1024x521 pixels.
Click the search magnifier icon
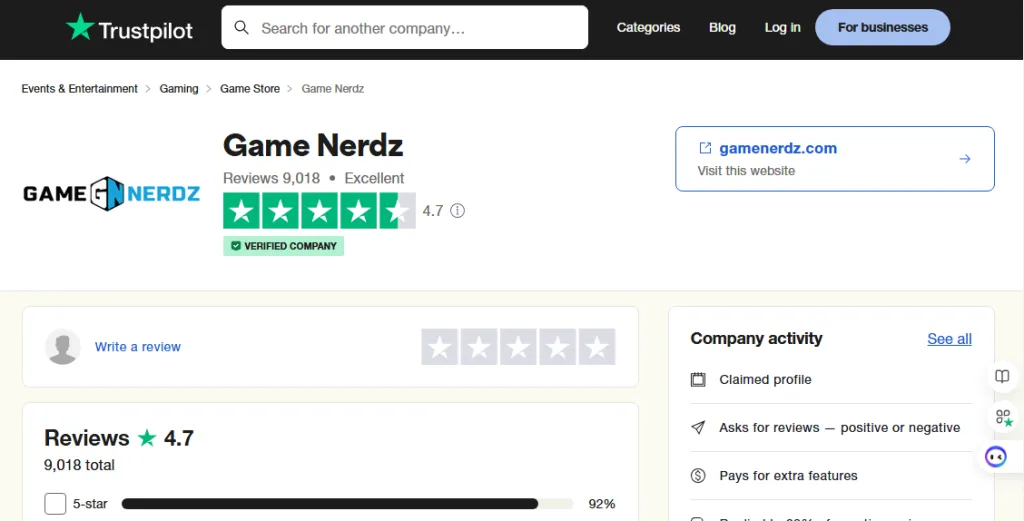pos(242,27)
